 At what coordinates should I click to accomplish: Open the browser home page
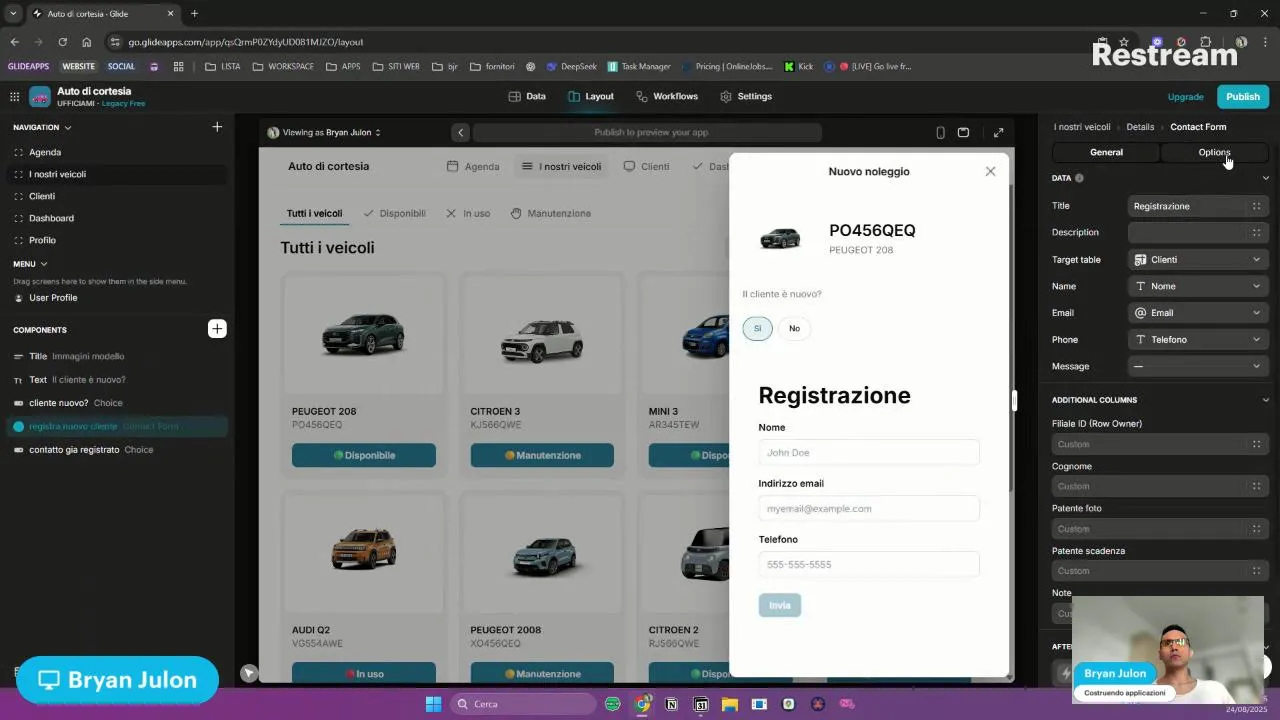coord(87,42)
